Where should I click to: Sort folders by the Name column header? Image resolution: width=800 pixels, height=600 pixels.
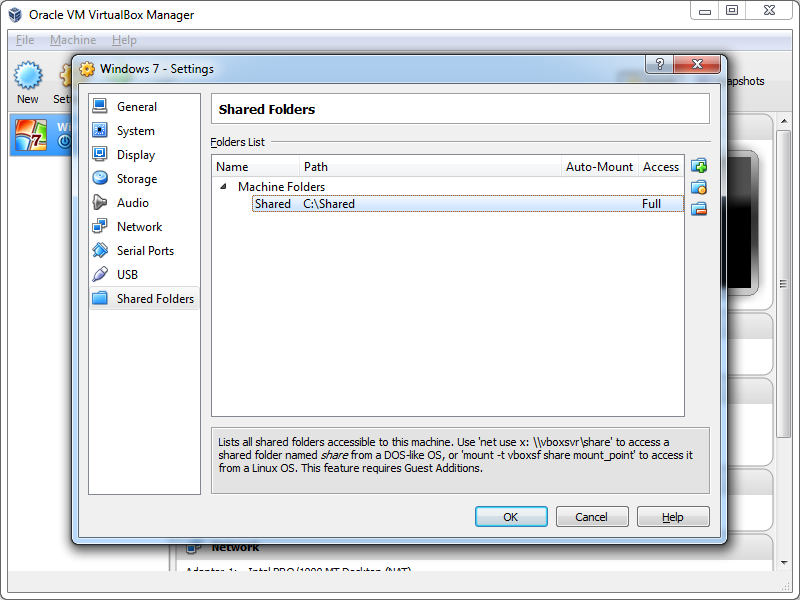[x=256, y=167]
